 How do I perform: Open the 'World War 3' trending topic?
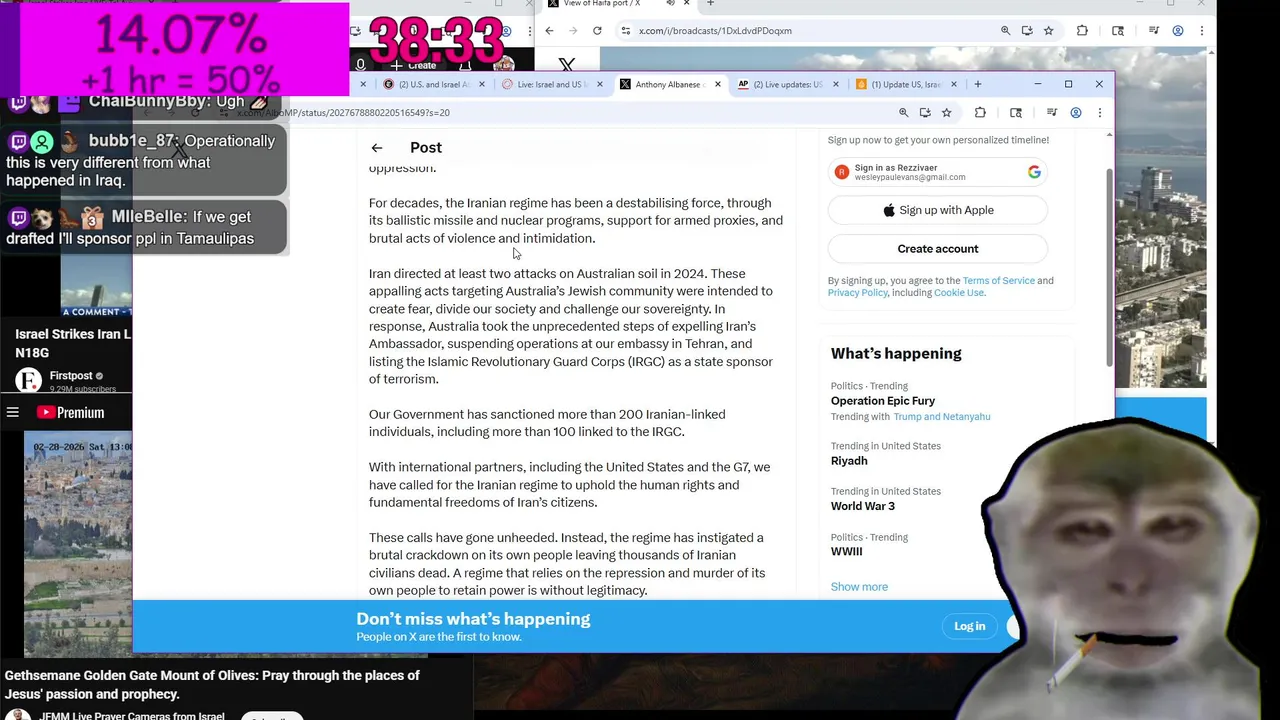[862, 507]
